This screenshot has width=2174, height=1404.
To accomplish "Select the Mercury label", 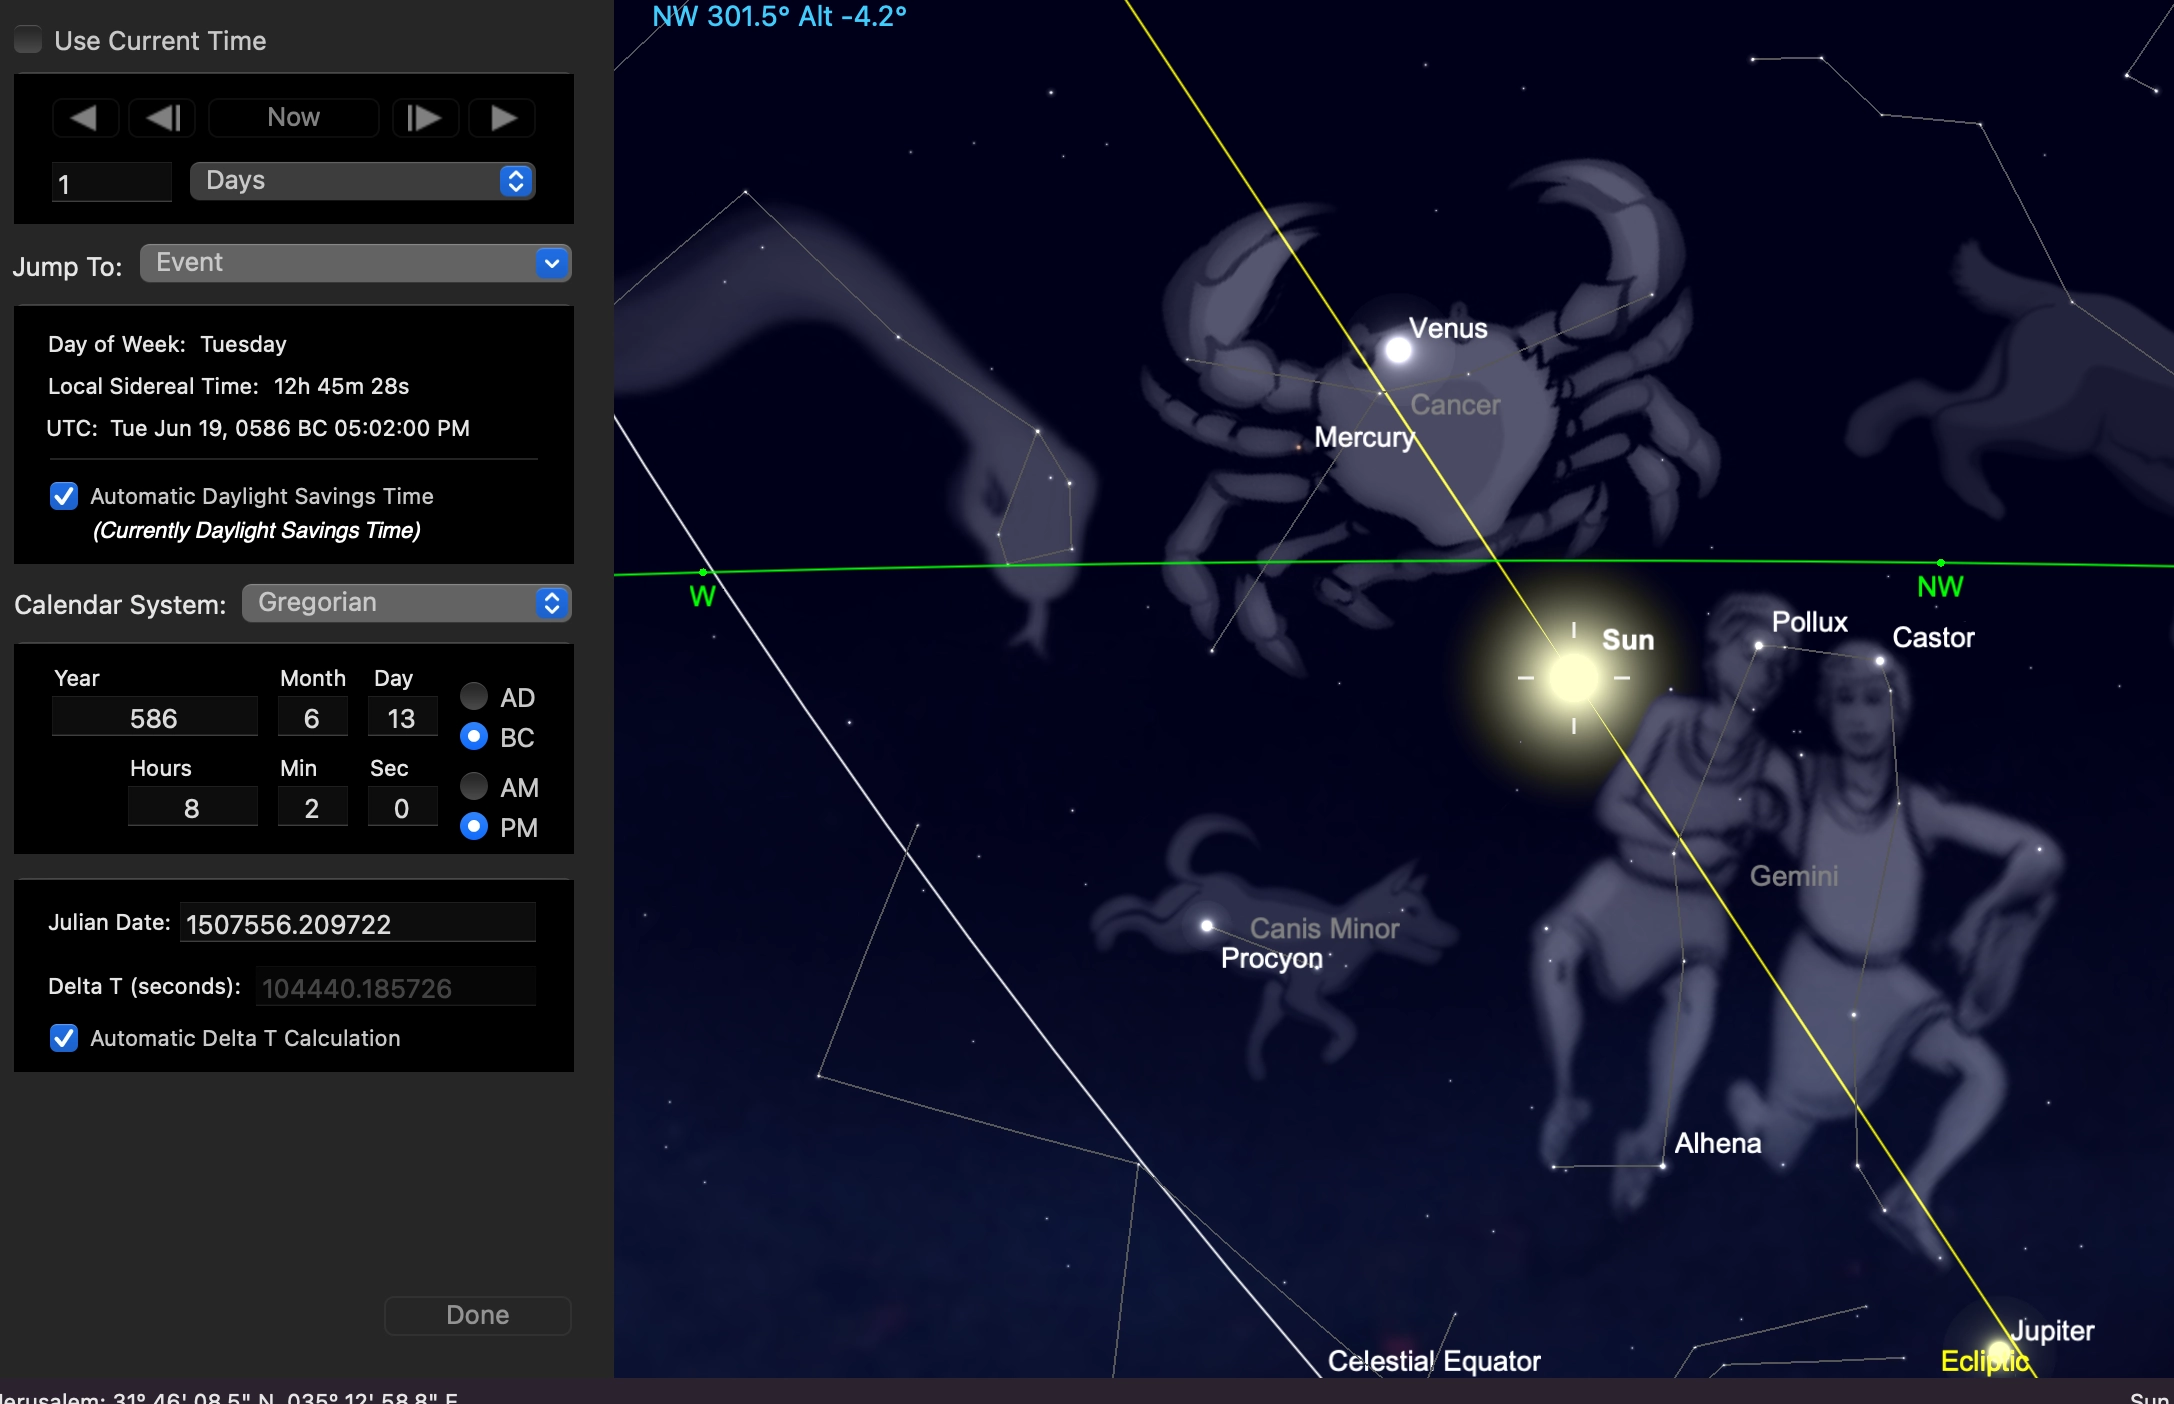I will click(1364, 437).
